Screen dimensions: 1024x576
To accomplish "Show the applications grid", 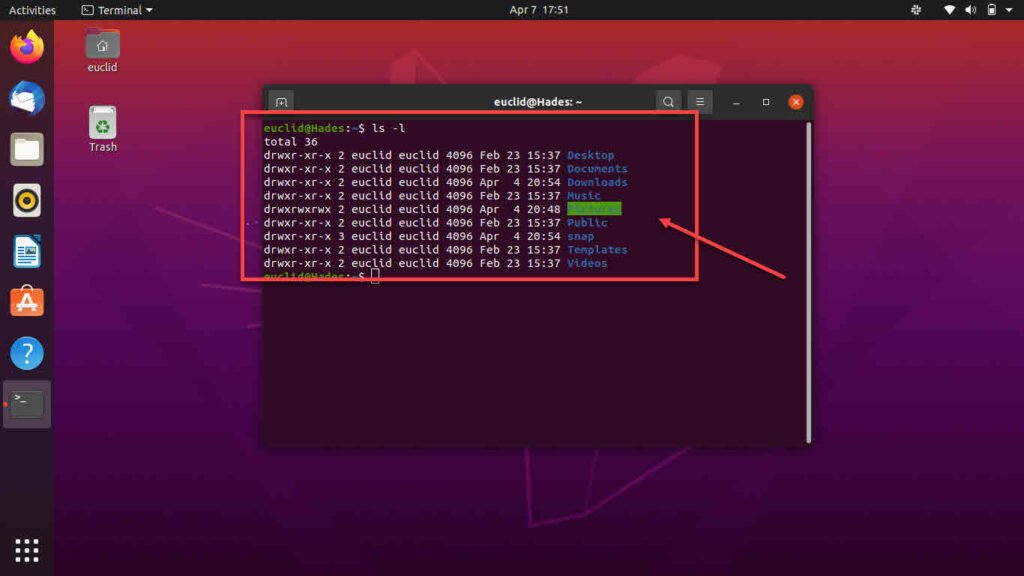I will tap(27, 549).
